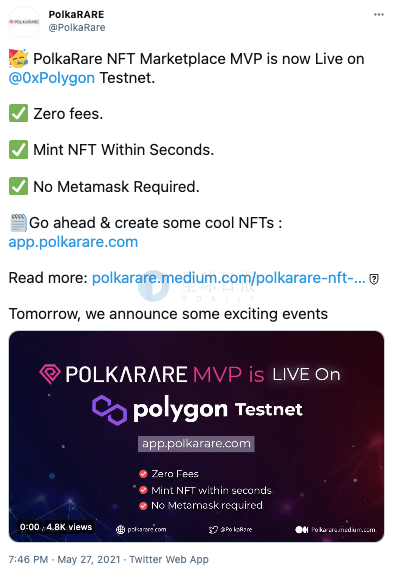Open the PolkaRARE display name
Viewport: 393px width, 572px height.
(x=76, y=14)
